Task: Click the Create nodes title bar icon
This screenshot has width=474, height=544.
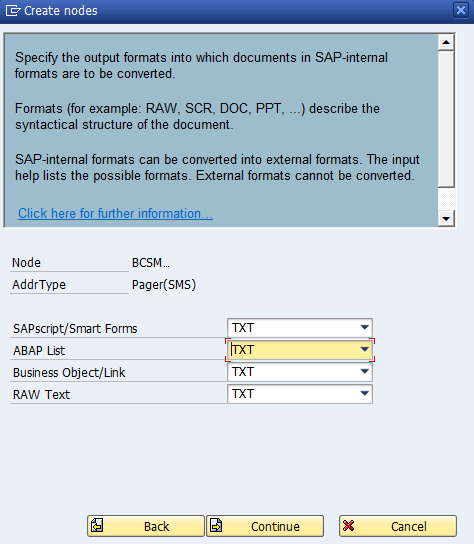Action: (12, 10)
